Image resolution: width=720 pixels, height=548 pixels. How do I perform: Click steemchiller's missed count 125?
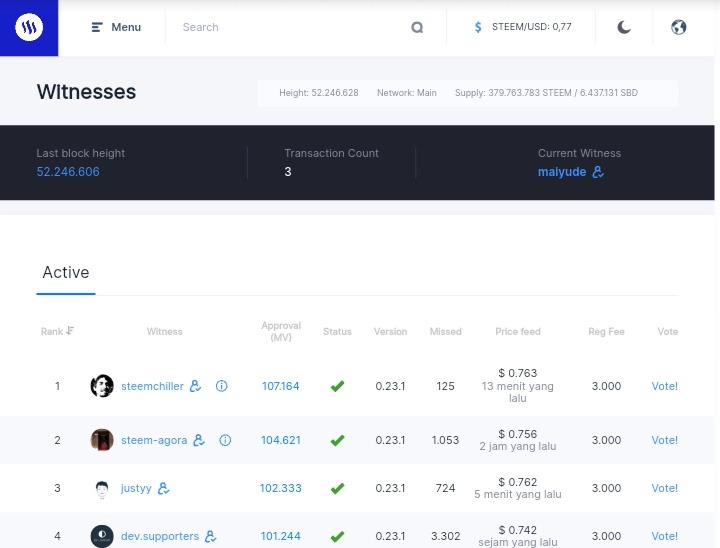pyautogui.click(x=445, y=386)
